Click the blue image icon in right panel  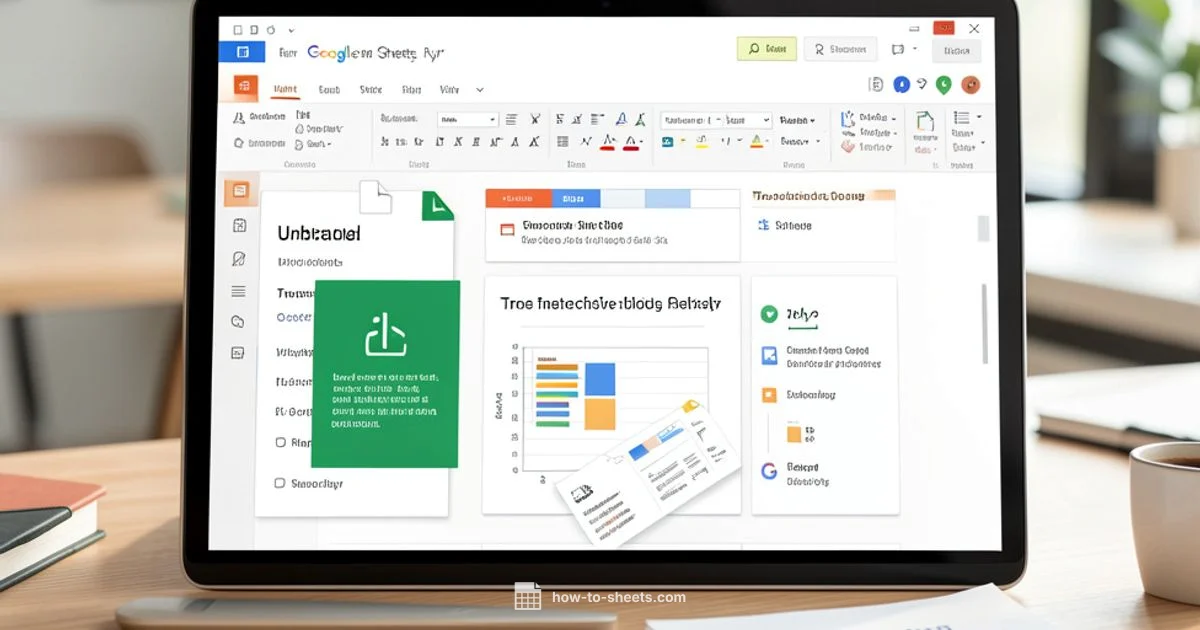pyautogui.click(x=768, y=355)
